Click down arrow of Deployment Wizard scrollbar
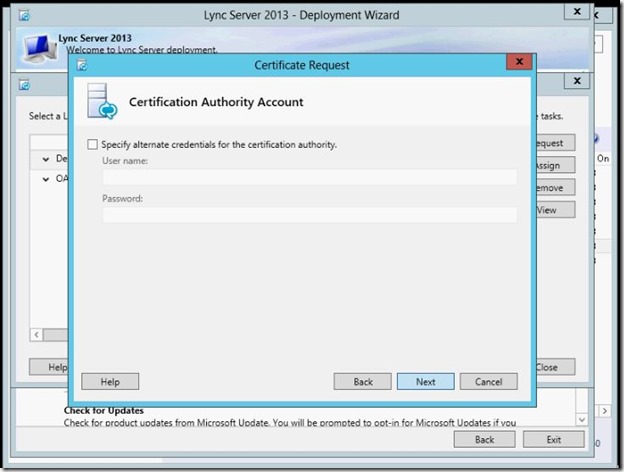This screenshot has height=472, width=624. [581, 419]
